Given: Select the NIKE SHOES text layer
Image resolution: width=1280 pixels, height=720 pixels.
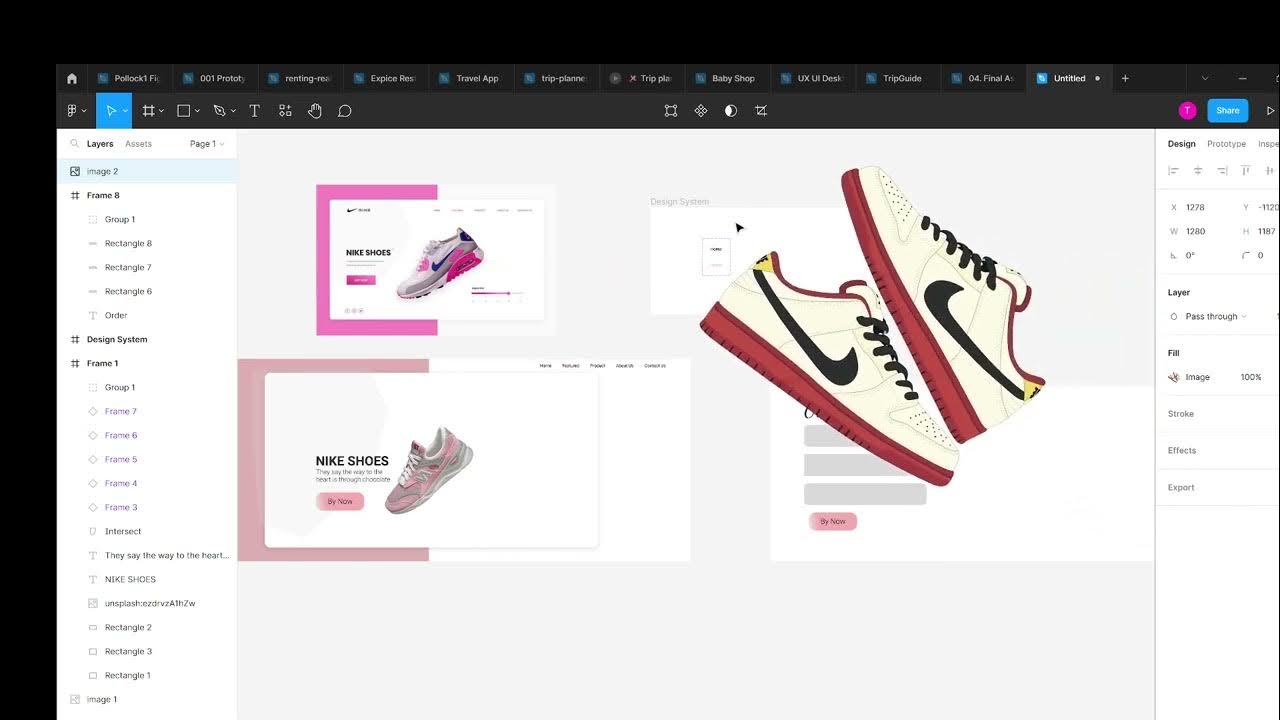Looking at the screenshot, I should [147, 580].
